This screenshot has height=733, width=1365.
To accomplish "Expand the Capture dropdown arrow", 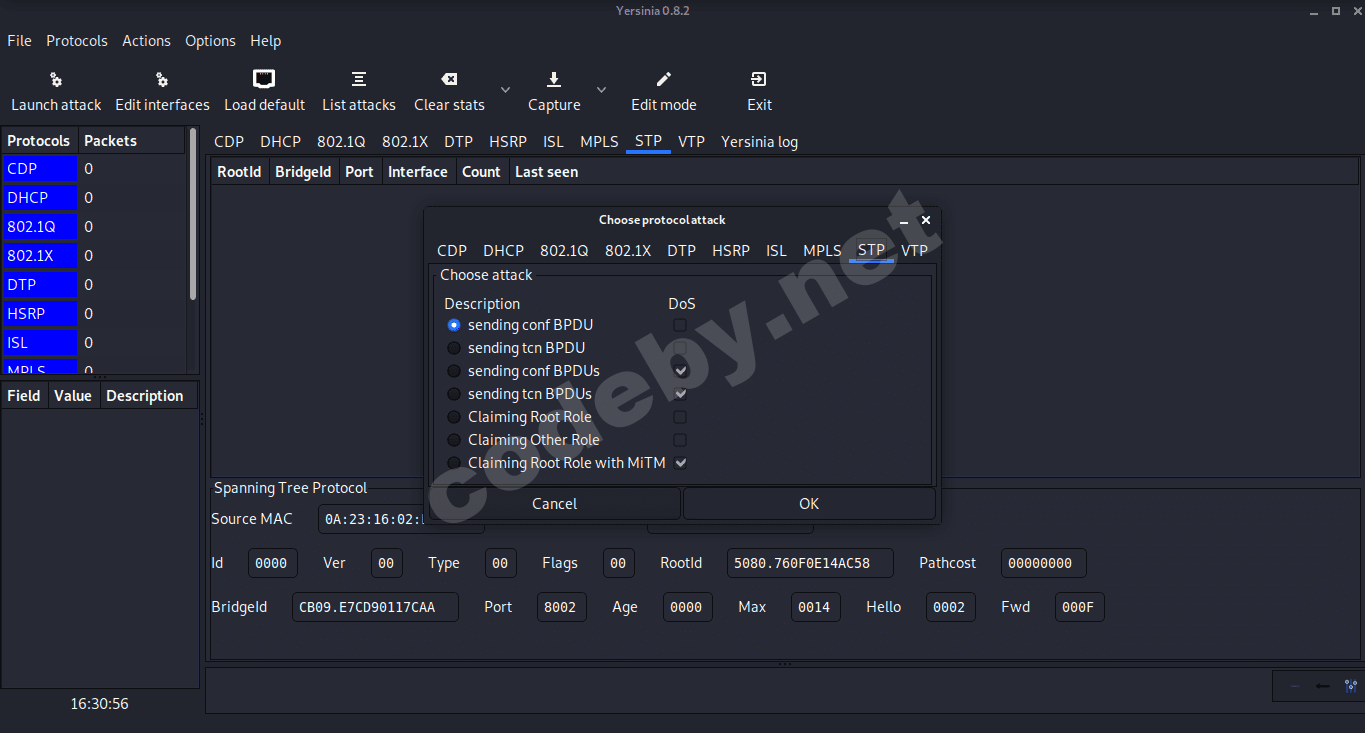I will 601,90.
